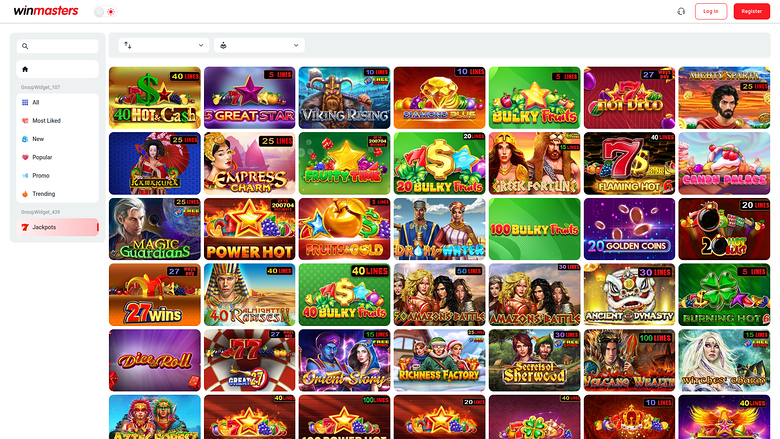Open the Fruits & Gold game
780x439 pixels.
click(344, 229)
